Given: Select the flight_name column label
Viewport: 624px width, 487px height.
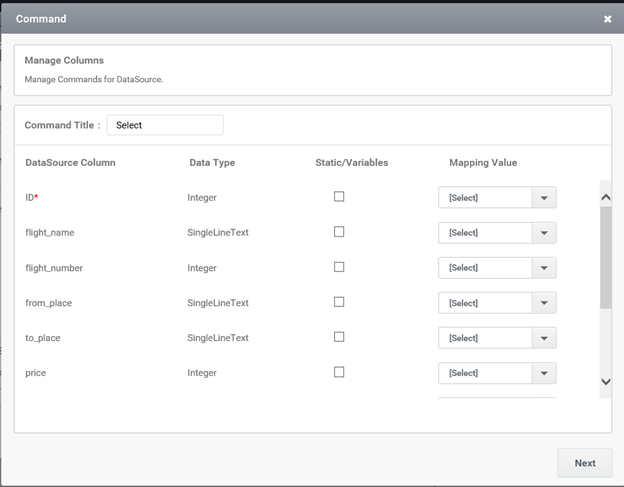Looking at the screenshot, I should [x=50, y=232].
